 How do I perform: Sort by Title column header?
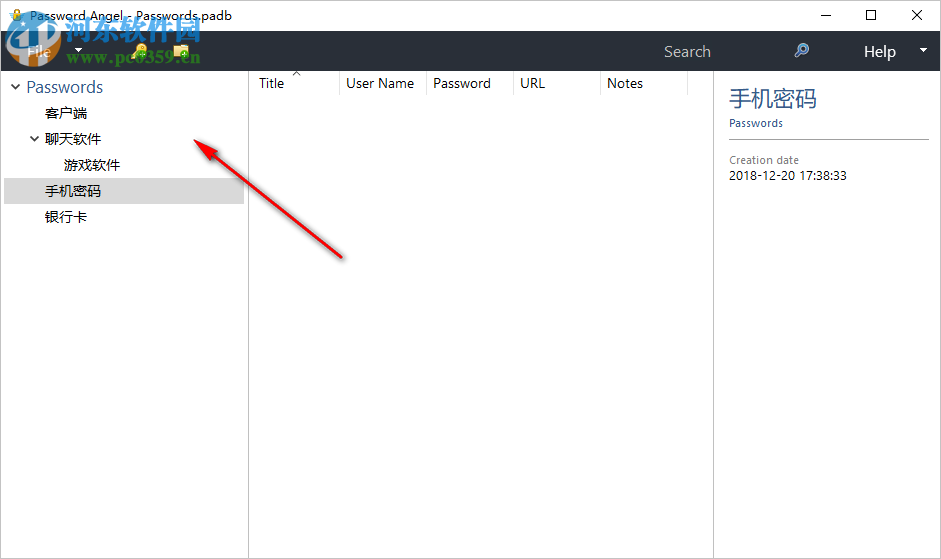tap(294, 83)
